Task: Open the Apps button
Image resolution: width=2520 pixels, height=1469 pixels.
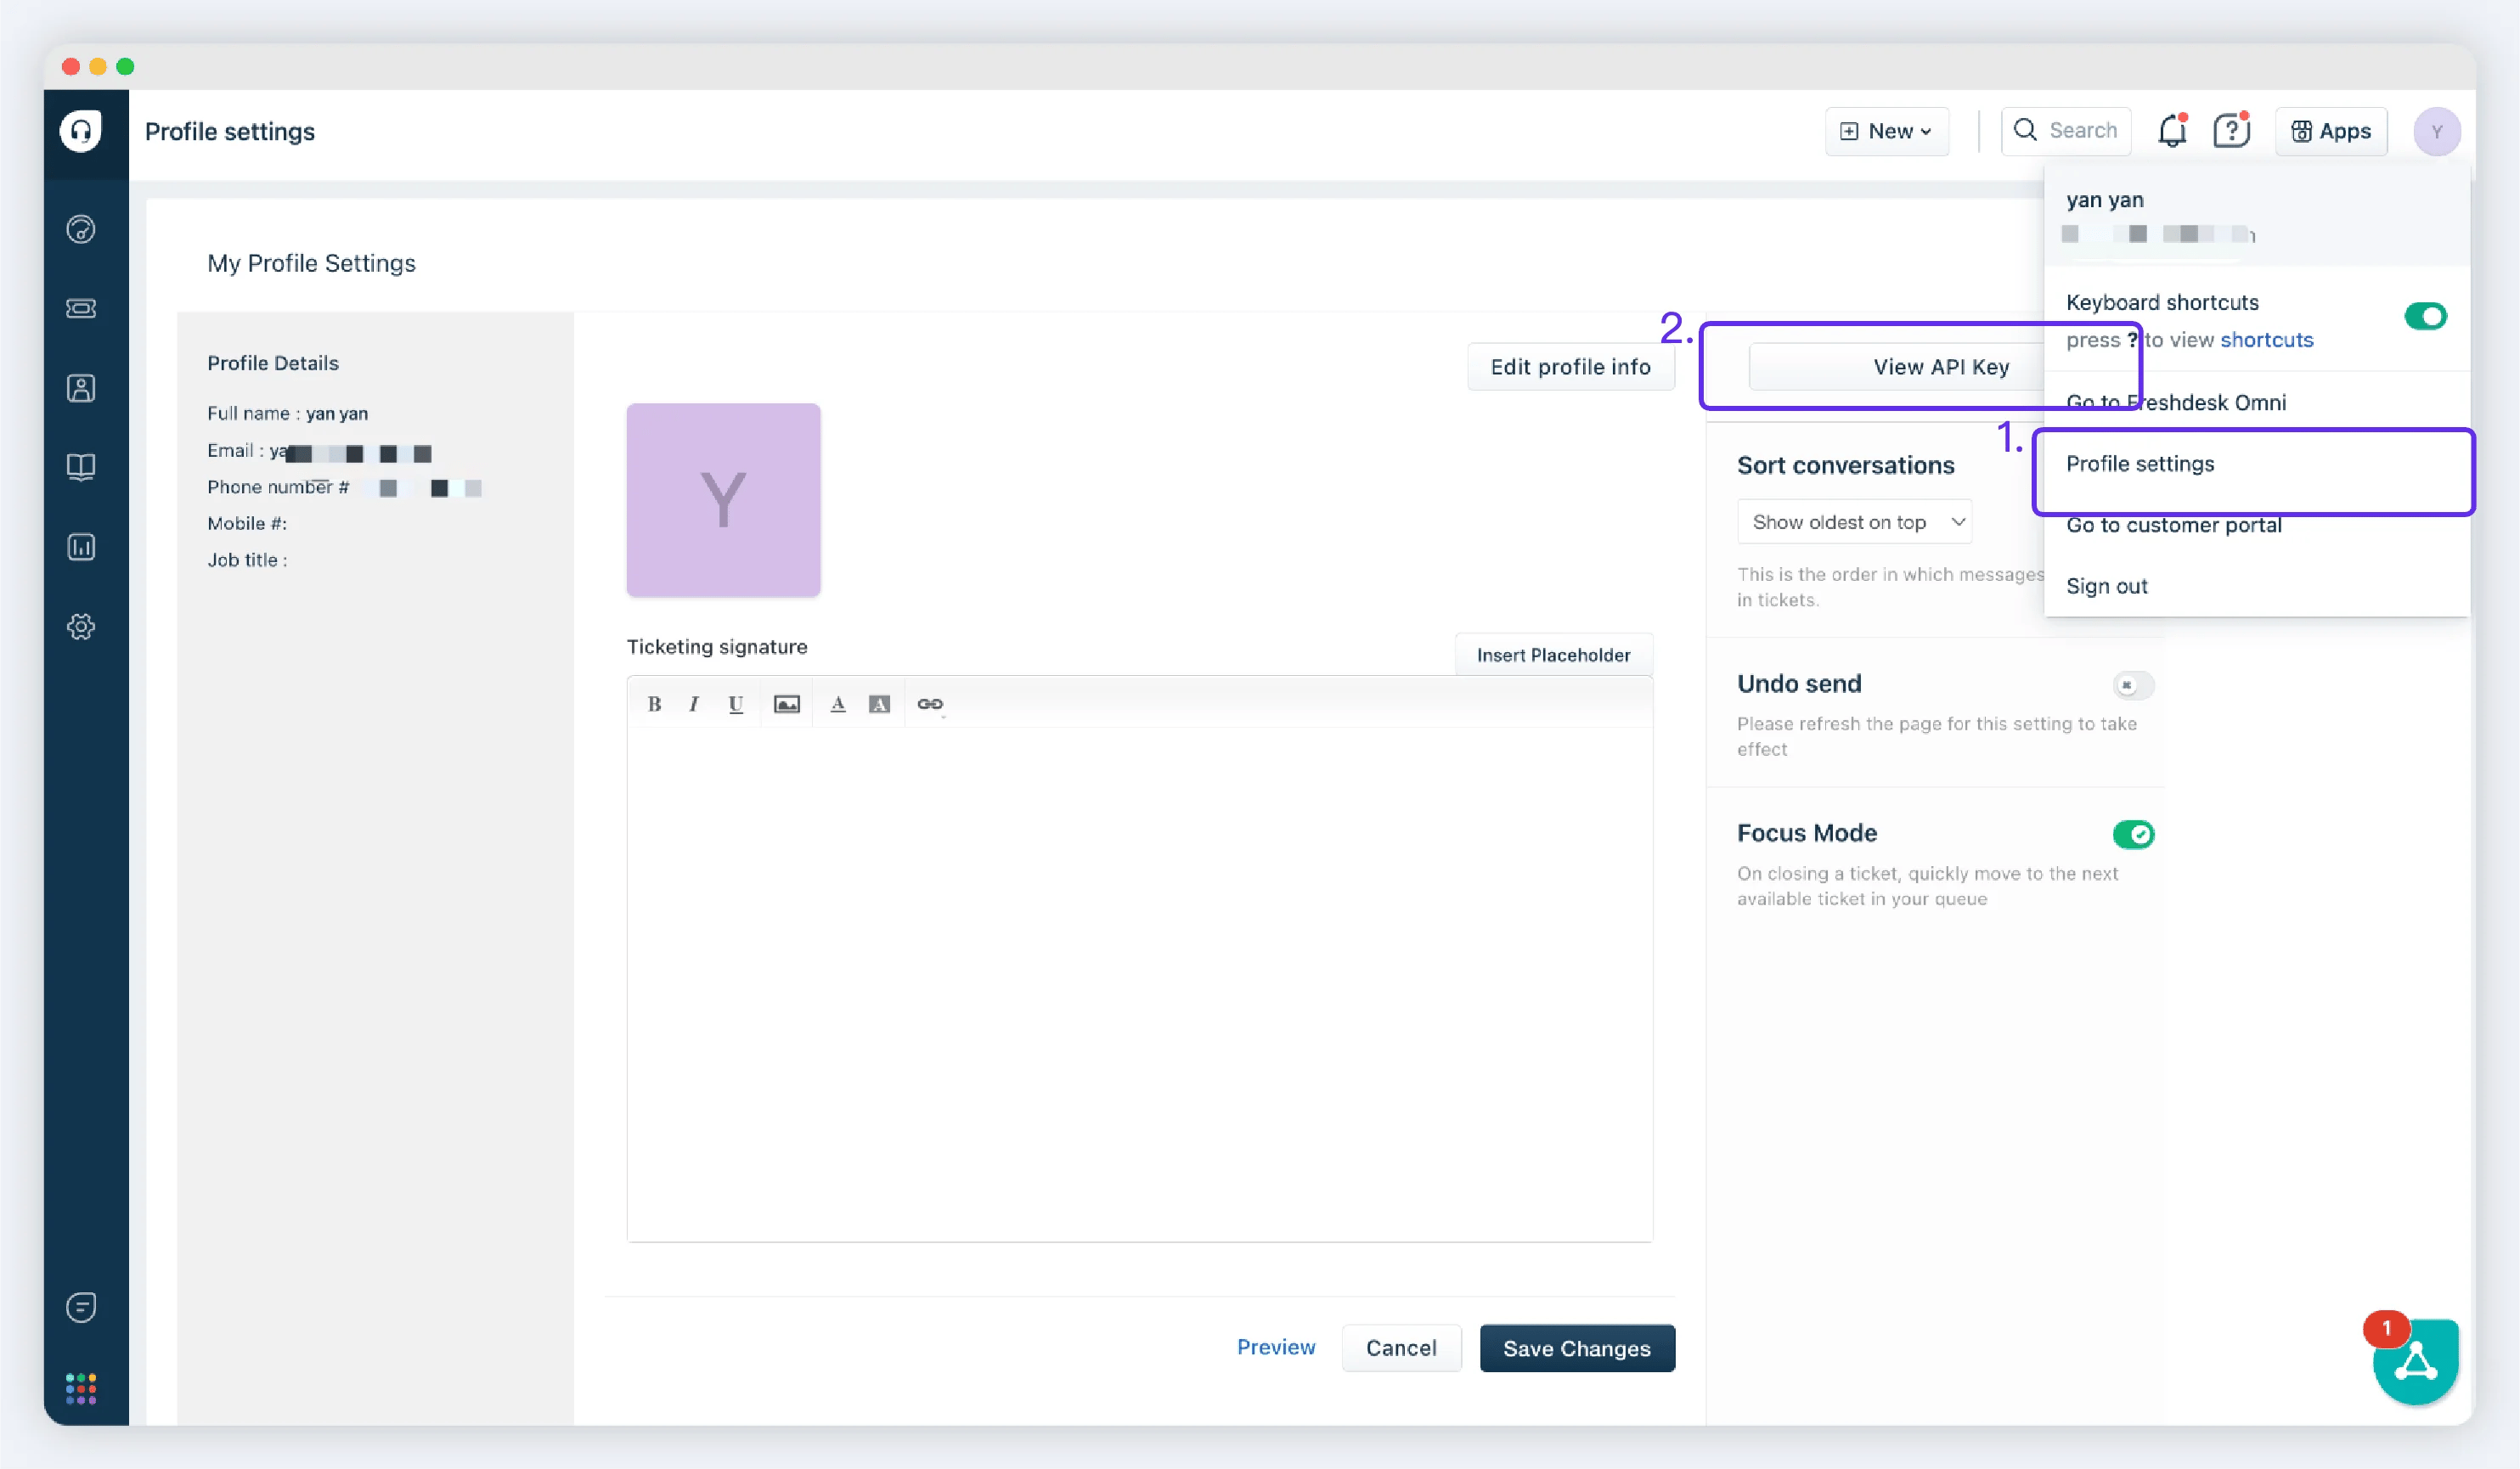Action: click(x=2331, y=131)
